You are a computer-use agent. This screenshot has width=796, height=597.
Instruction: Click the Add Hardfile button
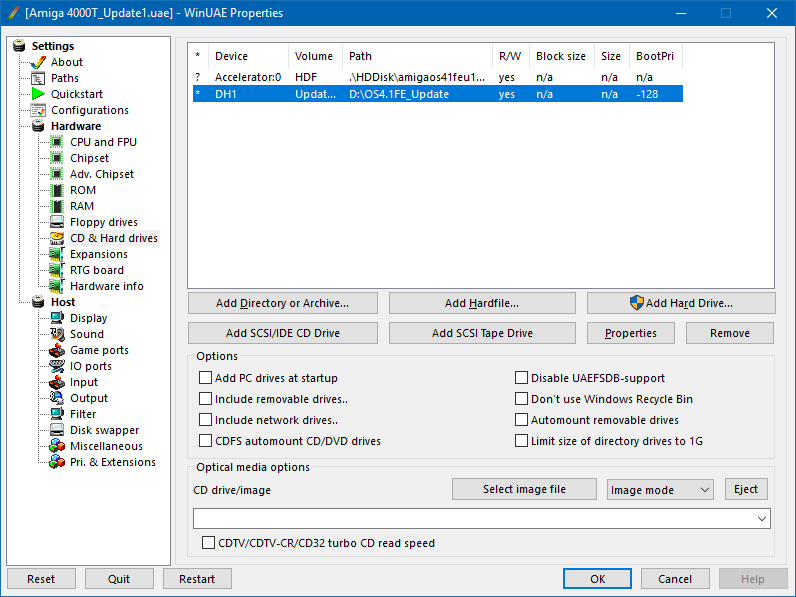pos(481,303)
